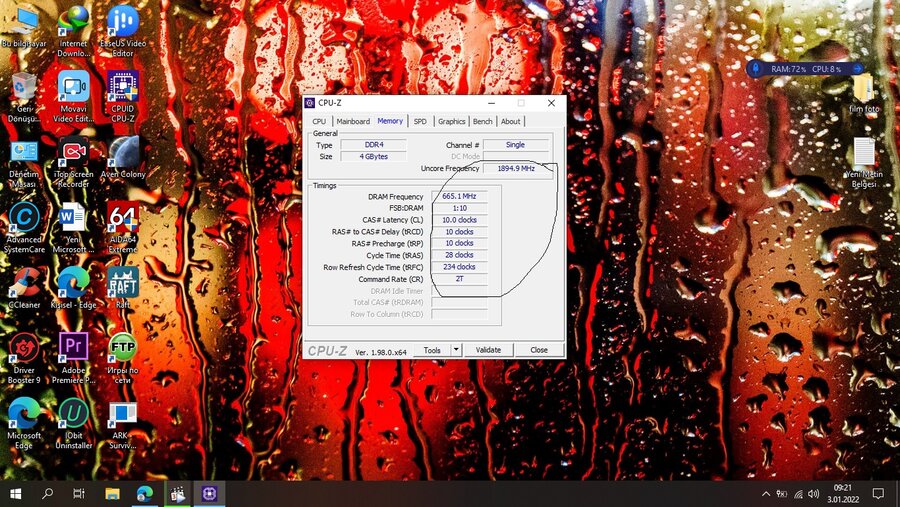Click the Close button in CPU-Z
The height and width of the screenshot is (507, 900).
[539, 350]
